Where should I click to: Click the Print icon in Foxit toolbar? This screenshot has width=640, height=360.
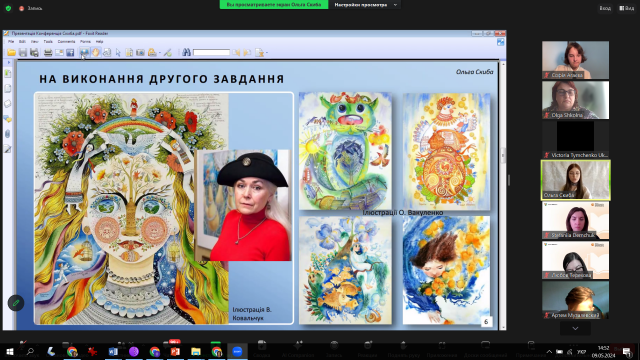pyautogui.click(x=48, y=52)
